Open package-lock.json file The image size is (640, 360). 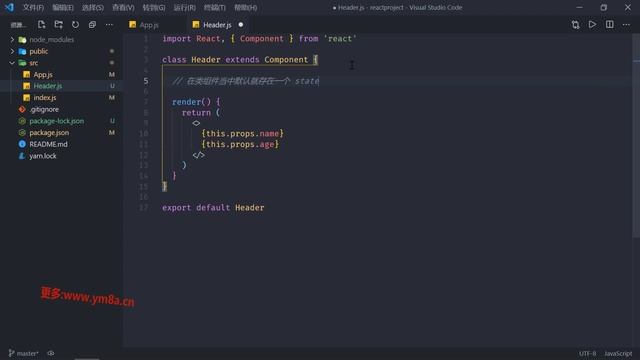(x=56, y=121)
